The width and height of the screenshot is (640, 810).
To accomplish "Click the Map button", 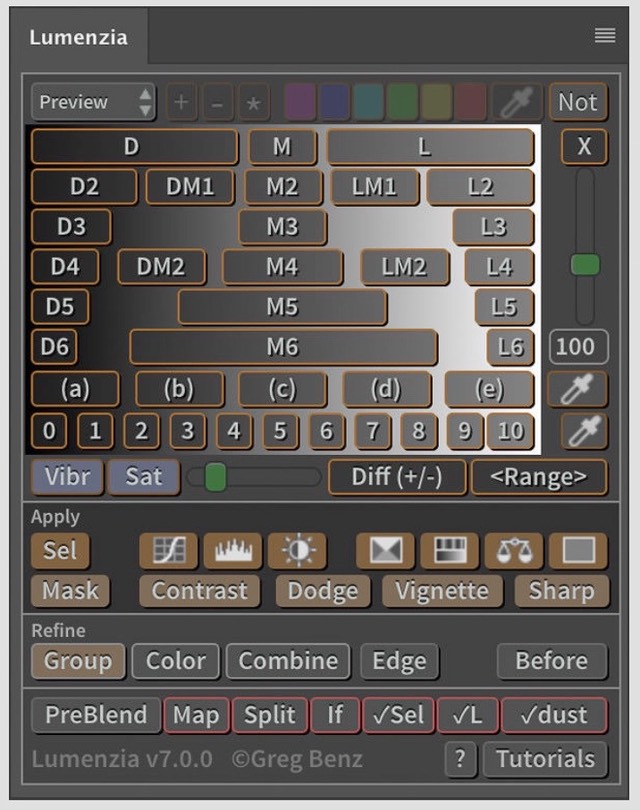I will coord(196,715).
